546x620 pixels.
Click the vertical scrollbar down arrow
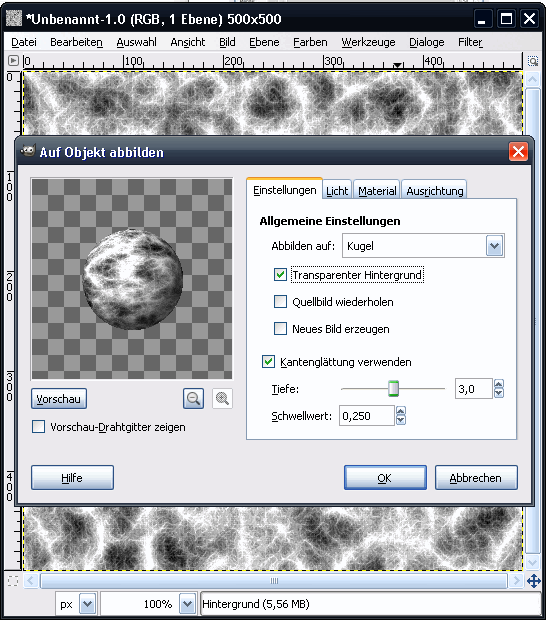pyautogui.click(x=533, y=562)
